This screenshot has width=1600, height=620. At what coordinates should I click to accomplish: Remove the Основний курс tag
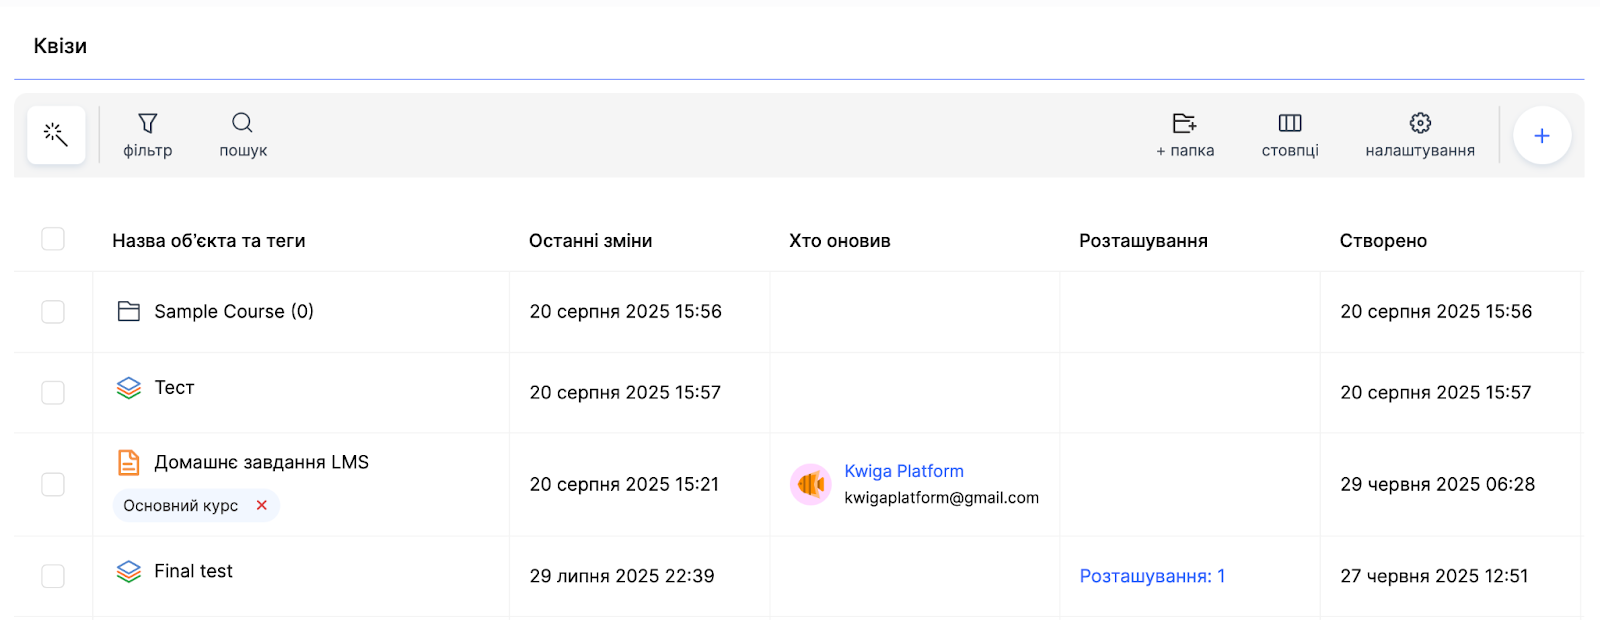tap(262, 505)
